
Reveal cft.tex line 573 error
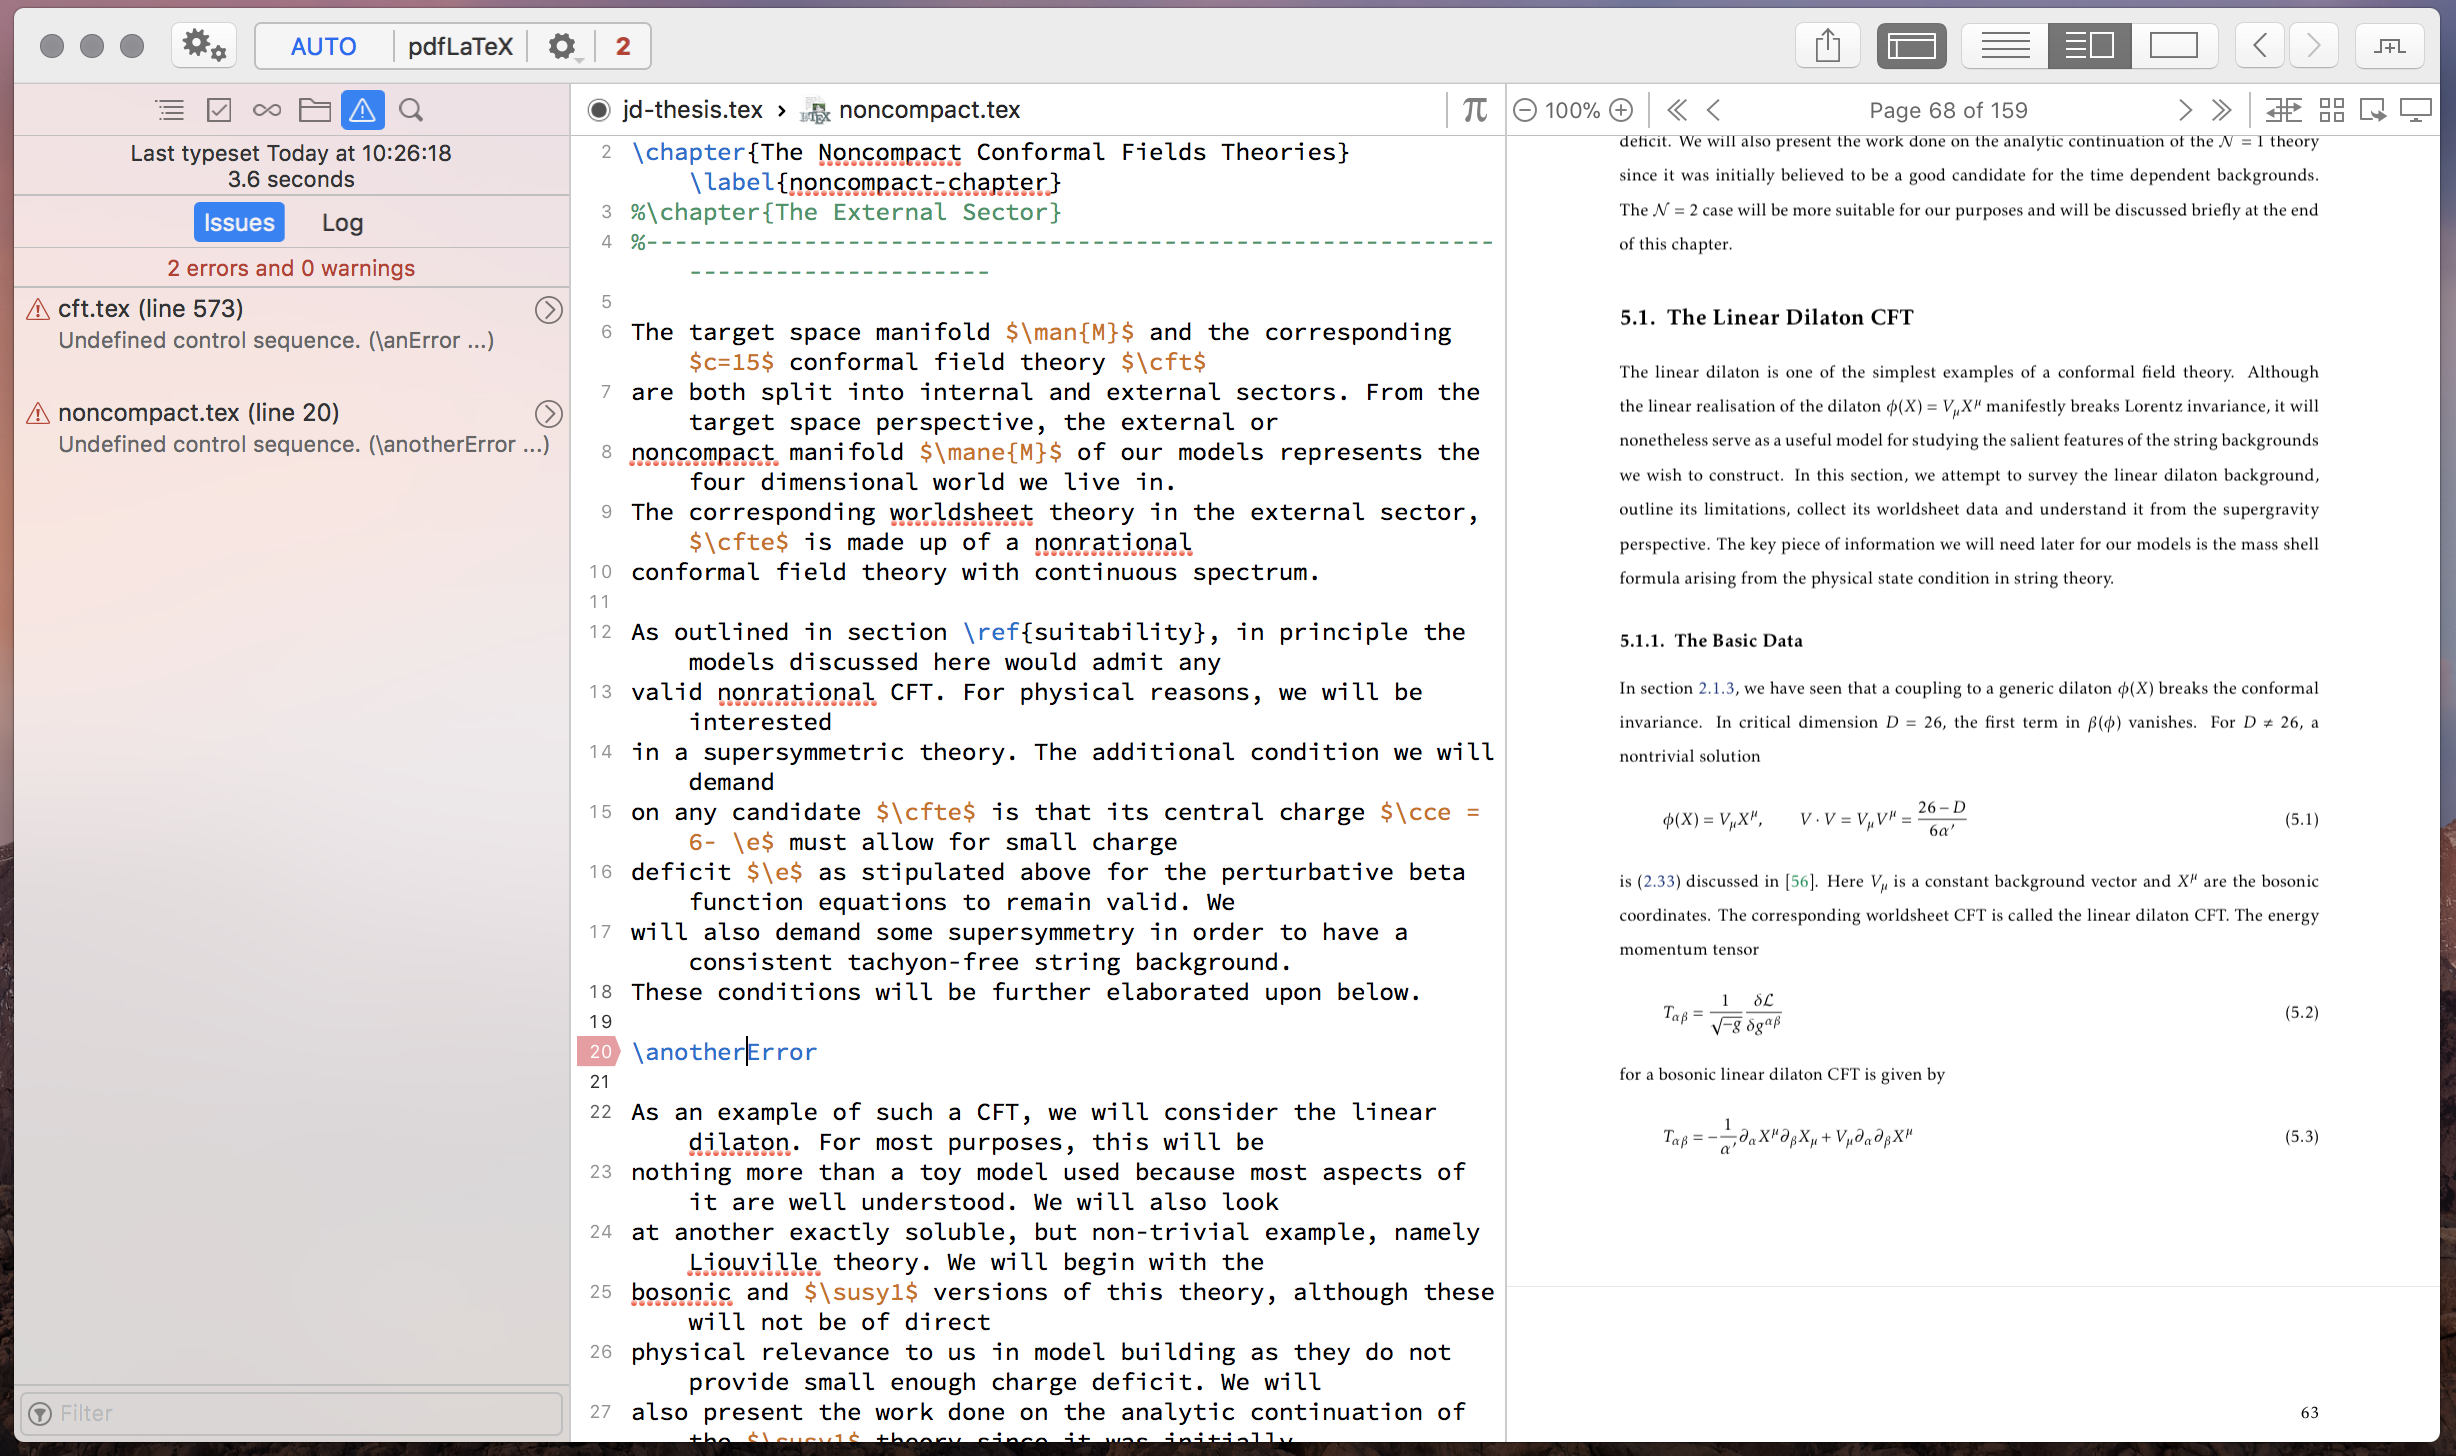548,310
